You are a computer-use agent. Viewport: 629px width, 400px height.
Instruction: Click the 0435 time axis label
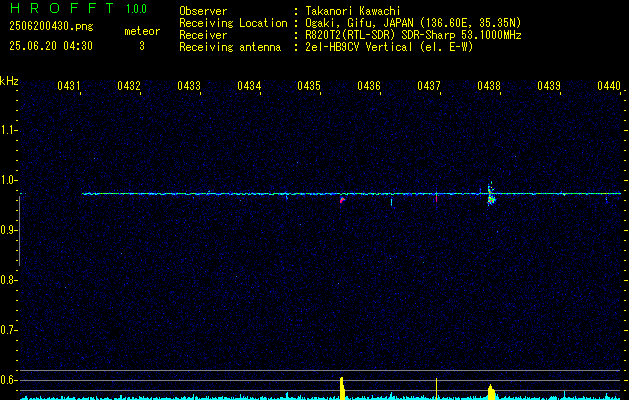coord(308,85)
